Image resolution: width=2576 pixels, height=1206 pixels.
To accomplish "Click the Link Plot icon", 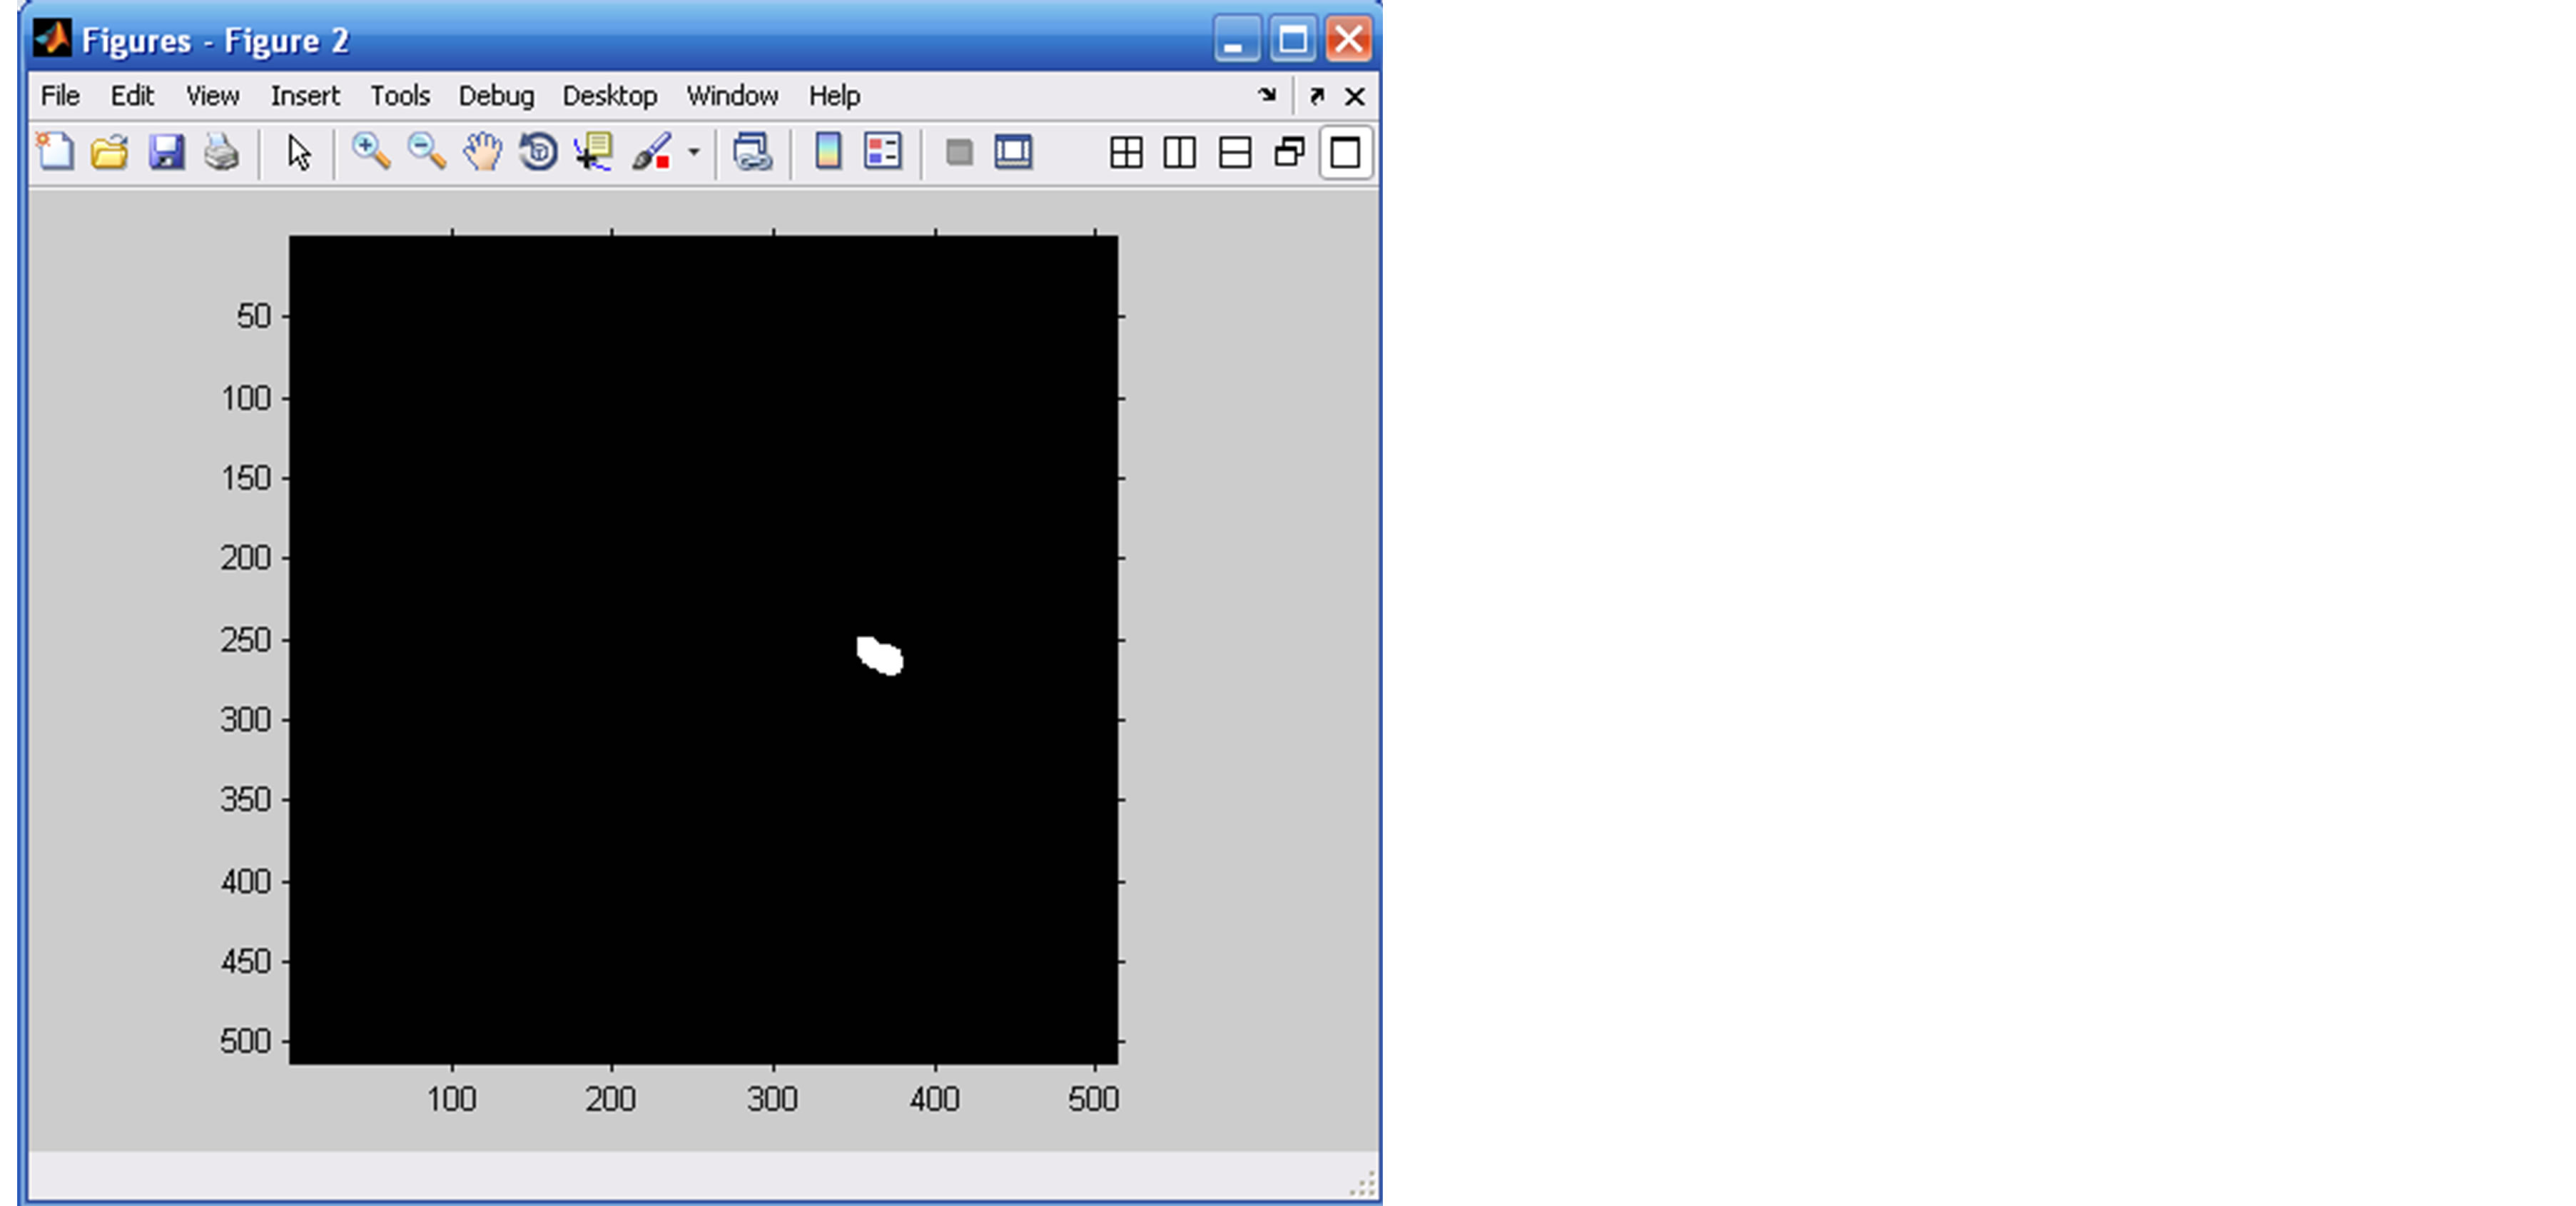I will click(752, 152).
